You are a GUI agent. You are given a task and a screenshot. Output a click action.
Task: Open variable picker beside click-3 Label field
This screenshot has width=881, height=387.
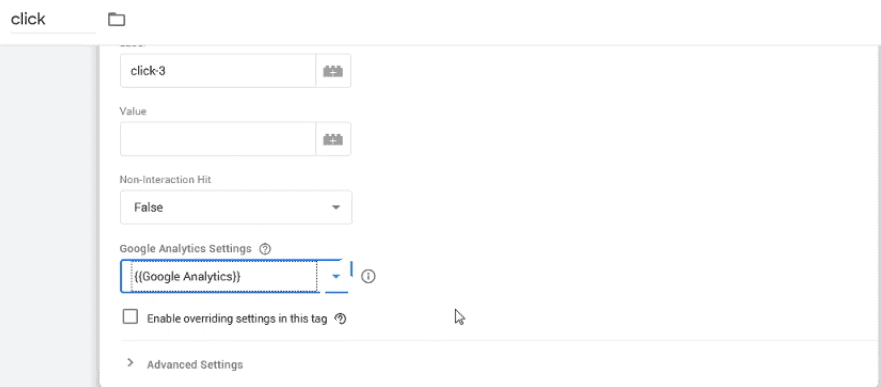coord(333,71)
